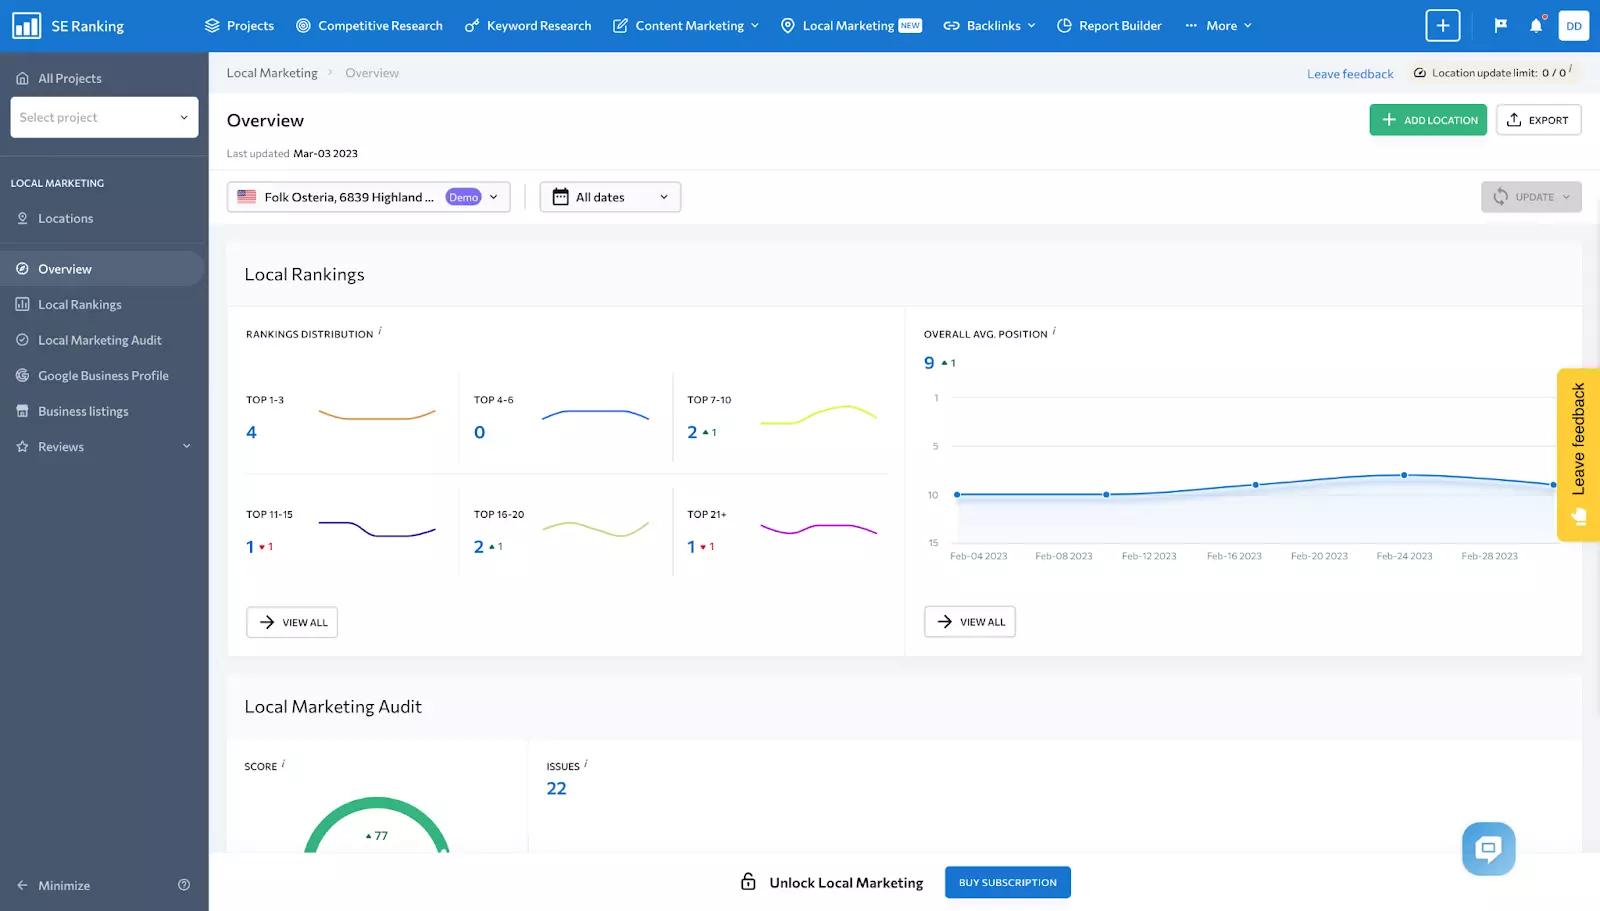Expand the More menu
This screenshot has height=911, width=1600.
(x=1218, y=26)
